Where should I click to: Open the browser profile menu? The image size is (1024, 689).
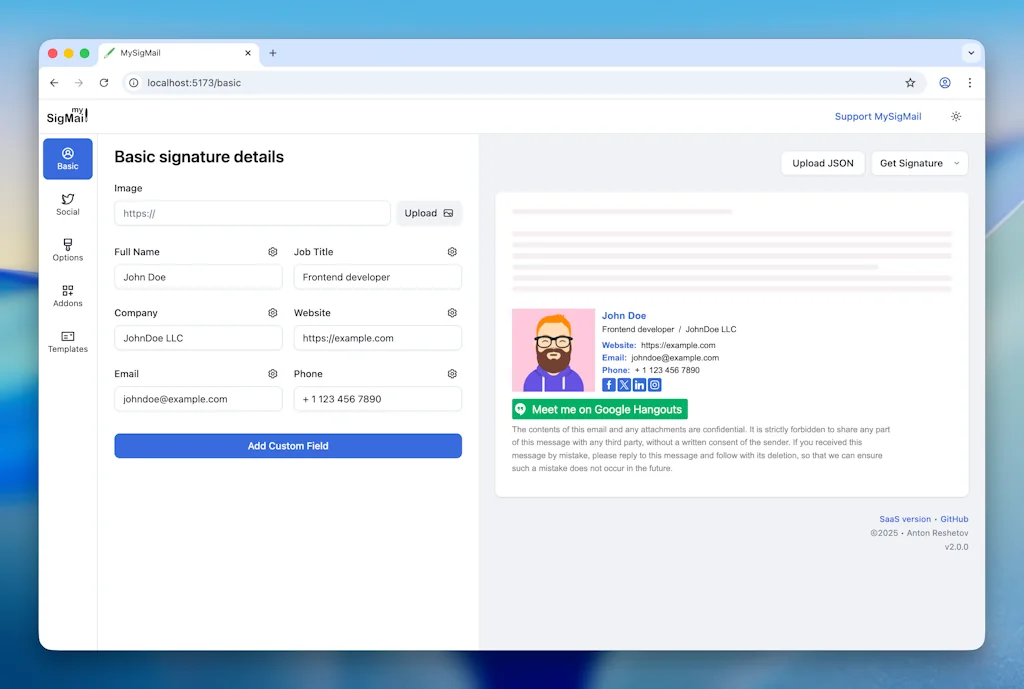point(945,83)
